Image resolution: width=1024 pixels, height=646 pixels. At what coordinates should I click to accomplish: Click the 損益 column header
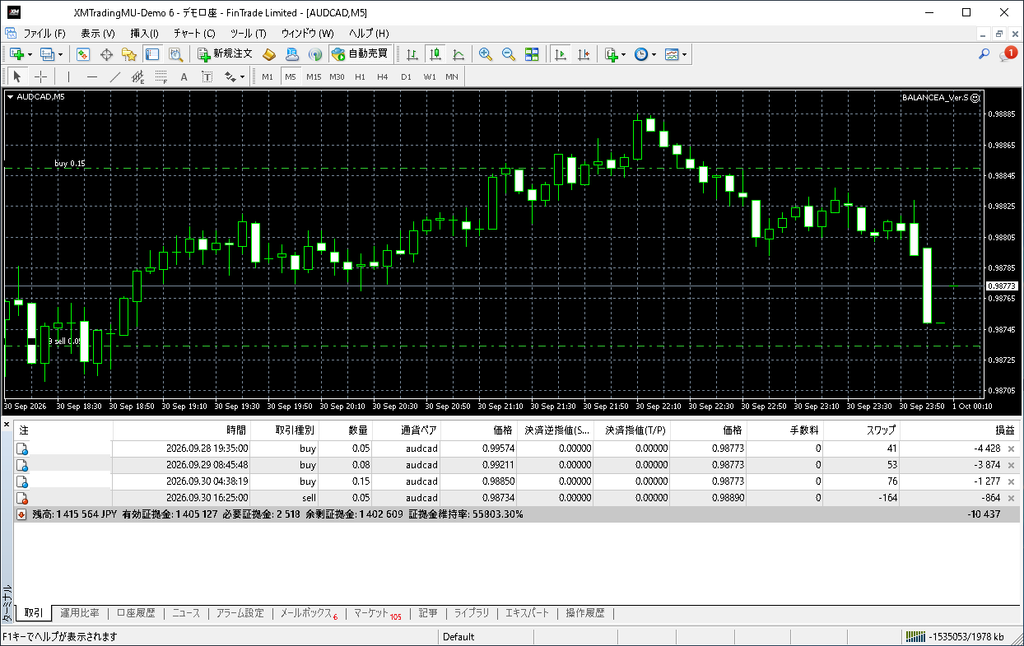[1004, 430]
